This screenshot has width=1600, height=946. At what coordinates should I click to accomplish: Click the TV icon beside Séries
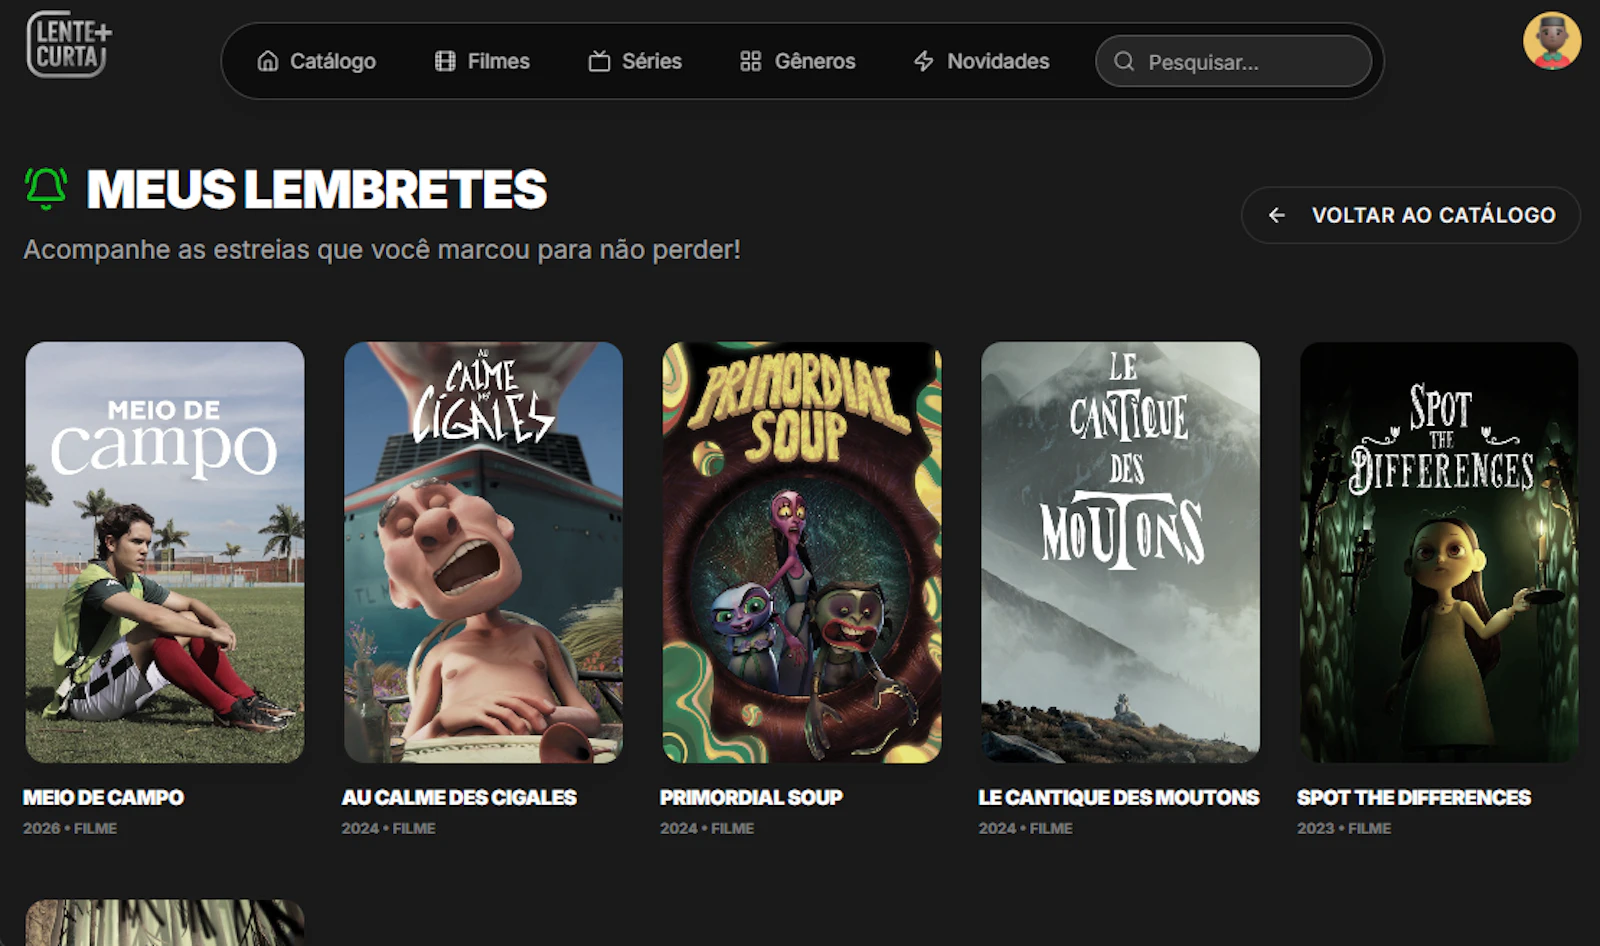click(599, 61)
